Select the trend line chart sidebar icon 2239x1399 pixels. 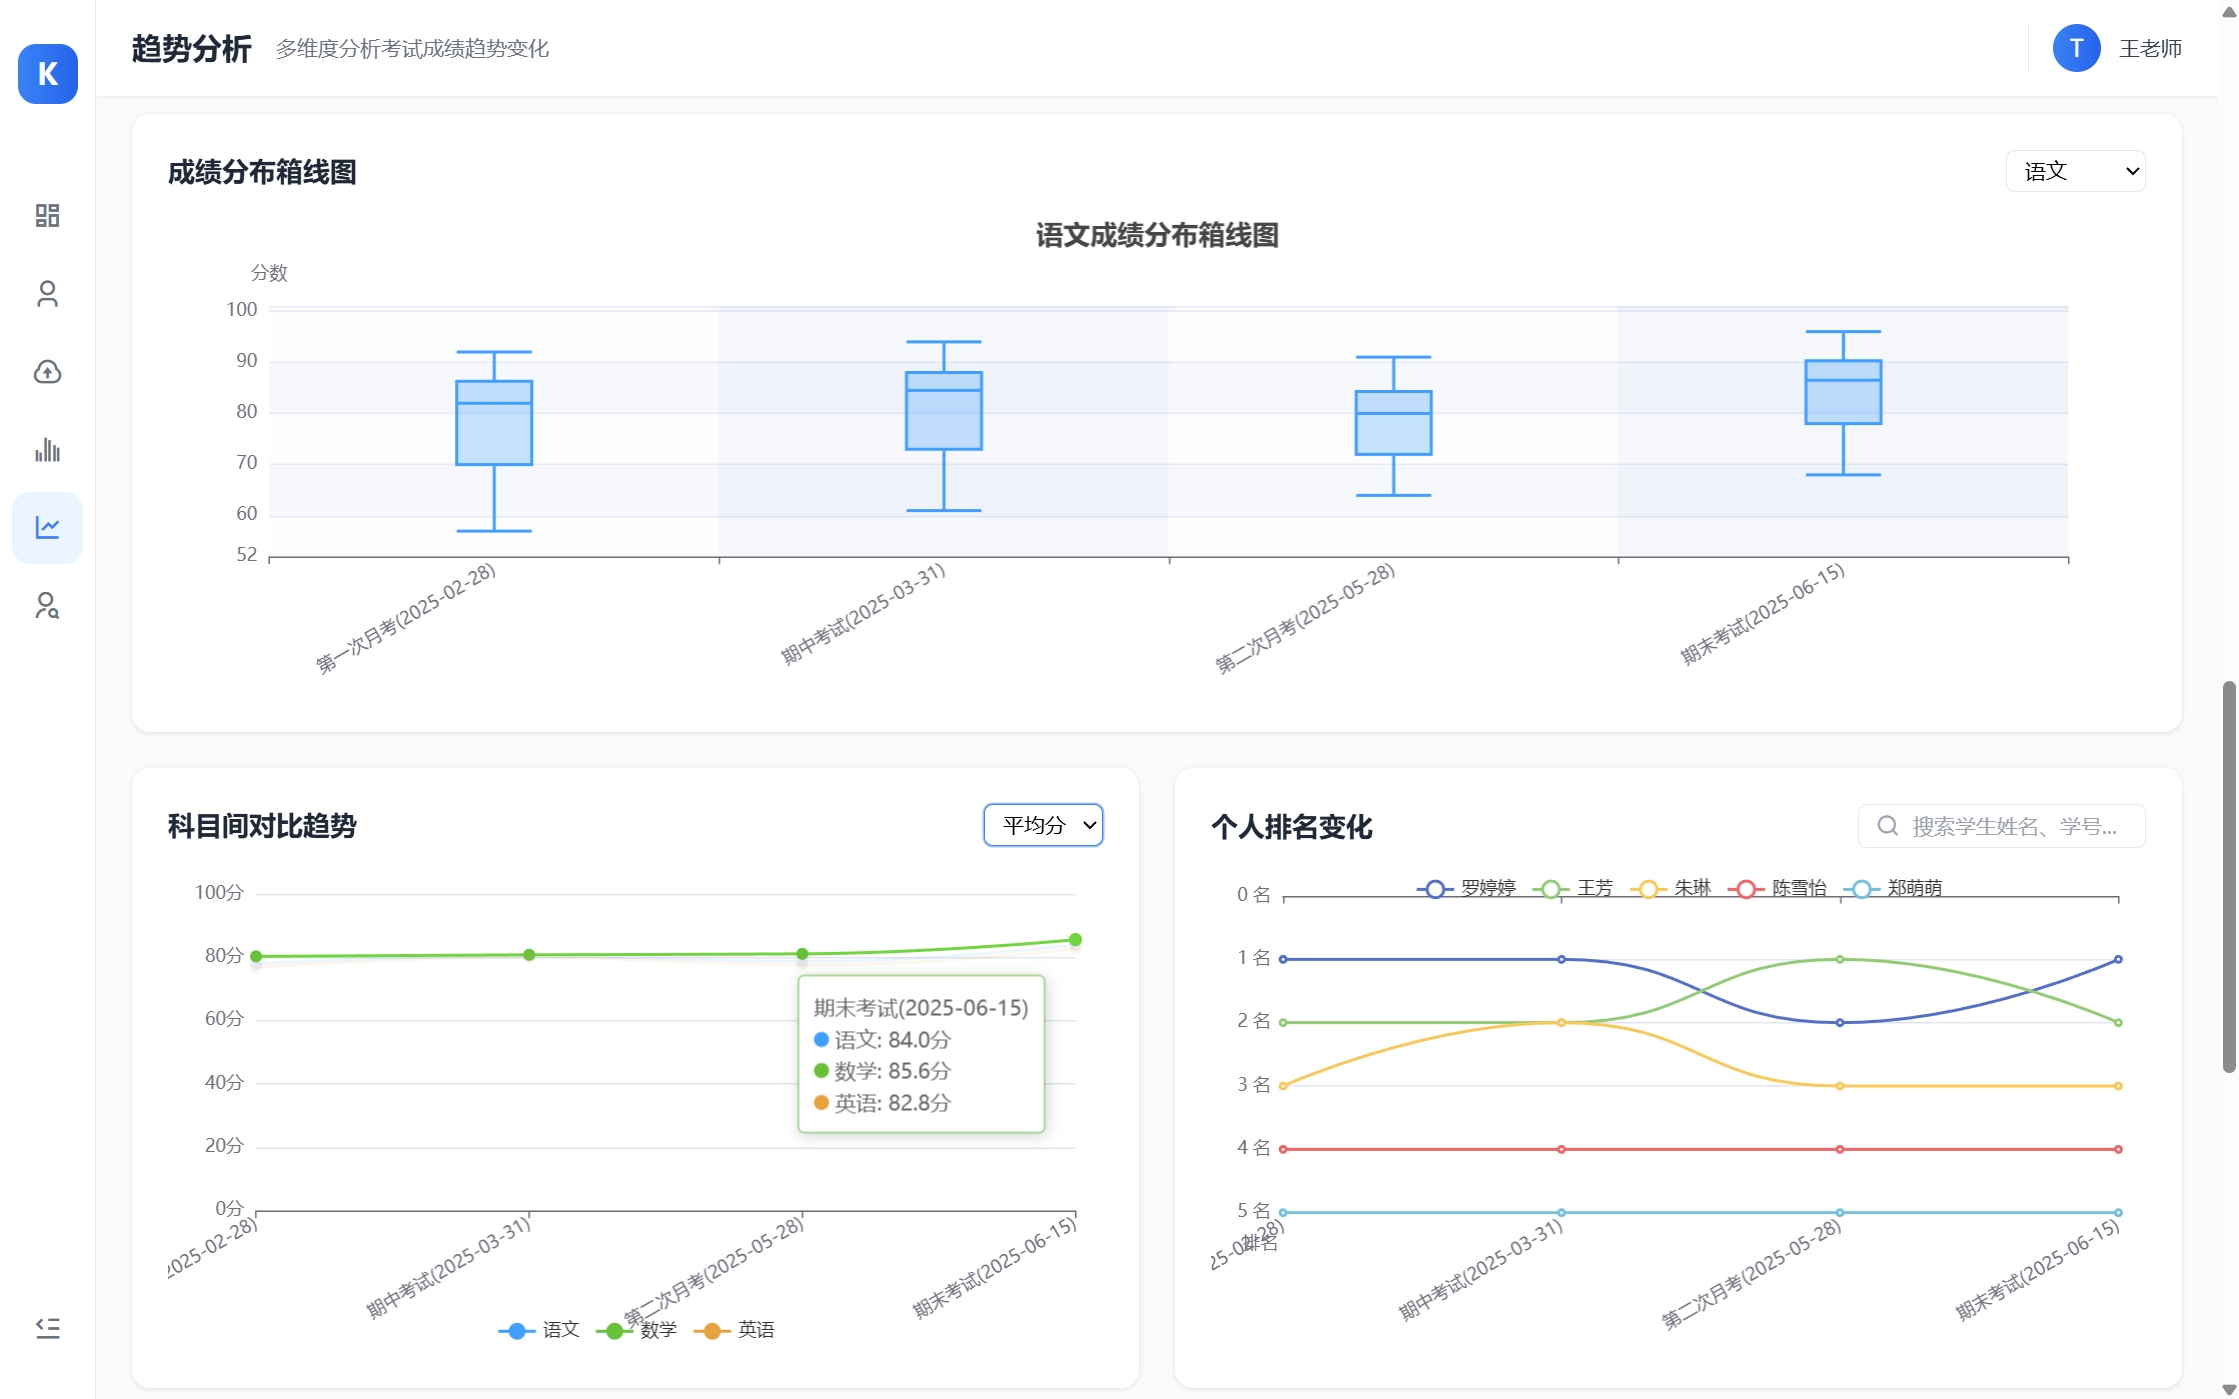coord(47,527)
